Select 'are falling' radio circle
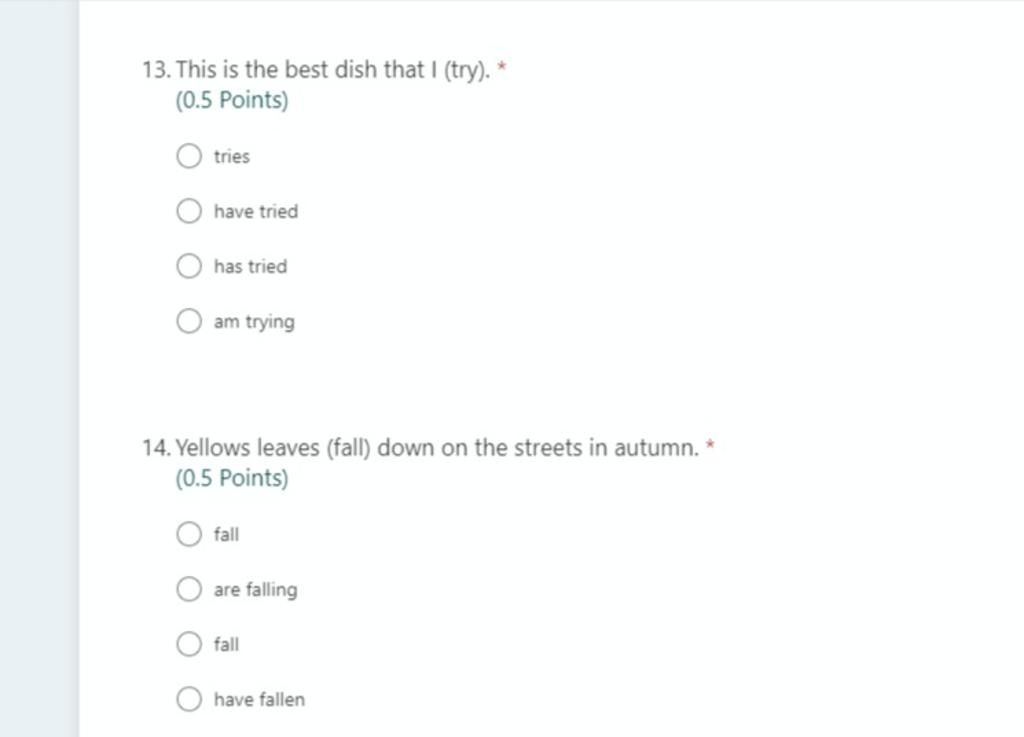Image resolution: width=1024 pixels, height=737 pixels. click(x=189, y=589)
